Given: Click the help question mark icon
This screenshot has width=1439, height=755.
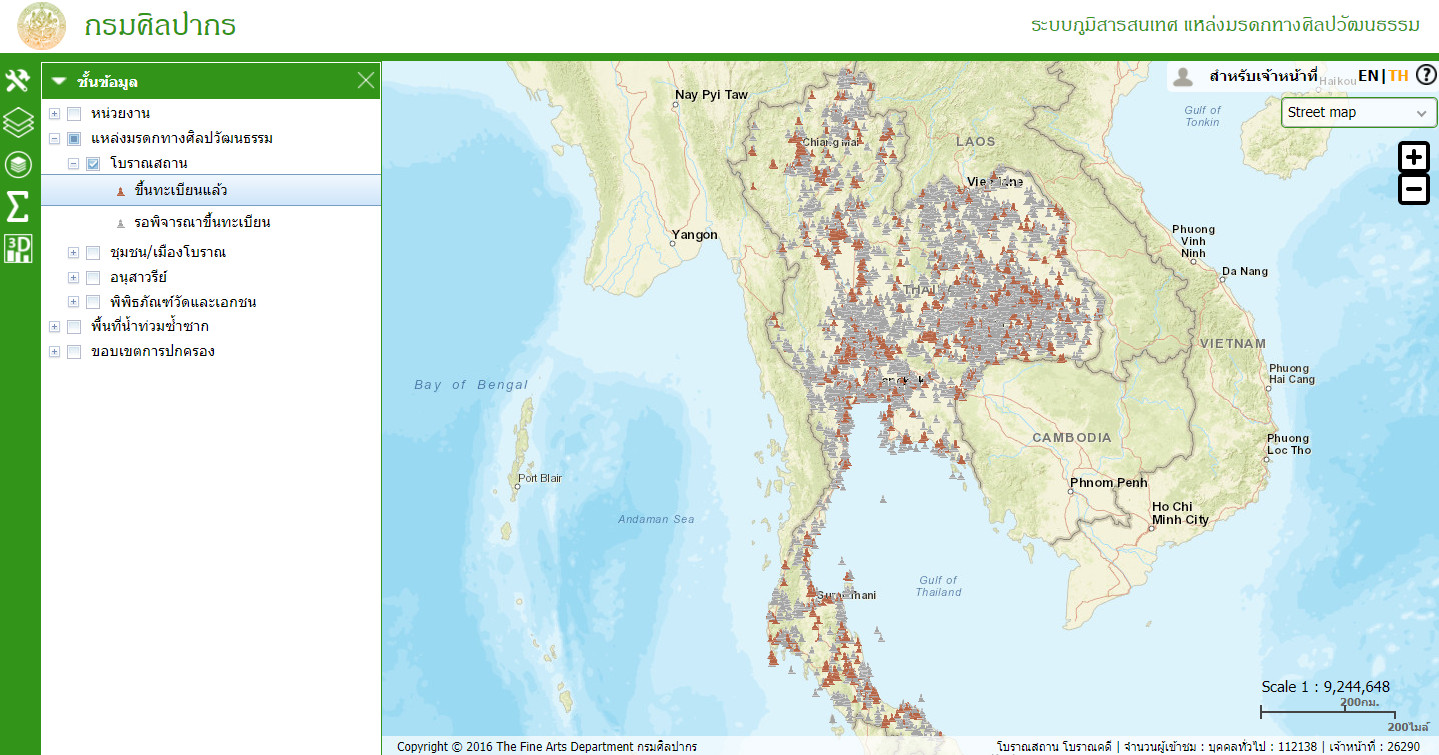Looking at the screenshot, I should (1426, 75).
